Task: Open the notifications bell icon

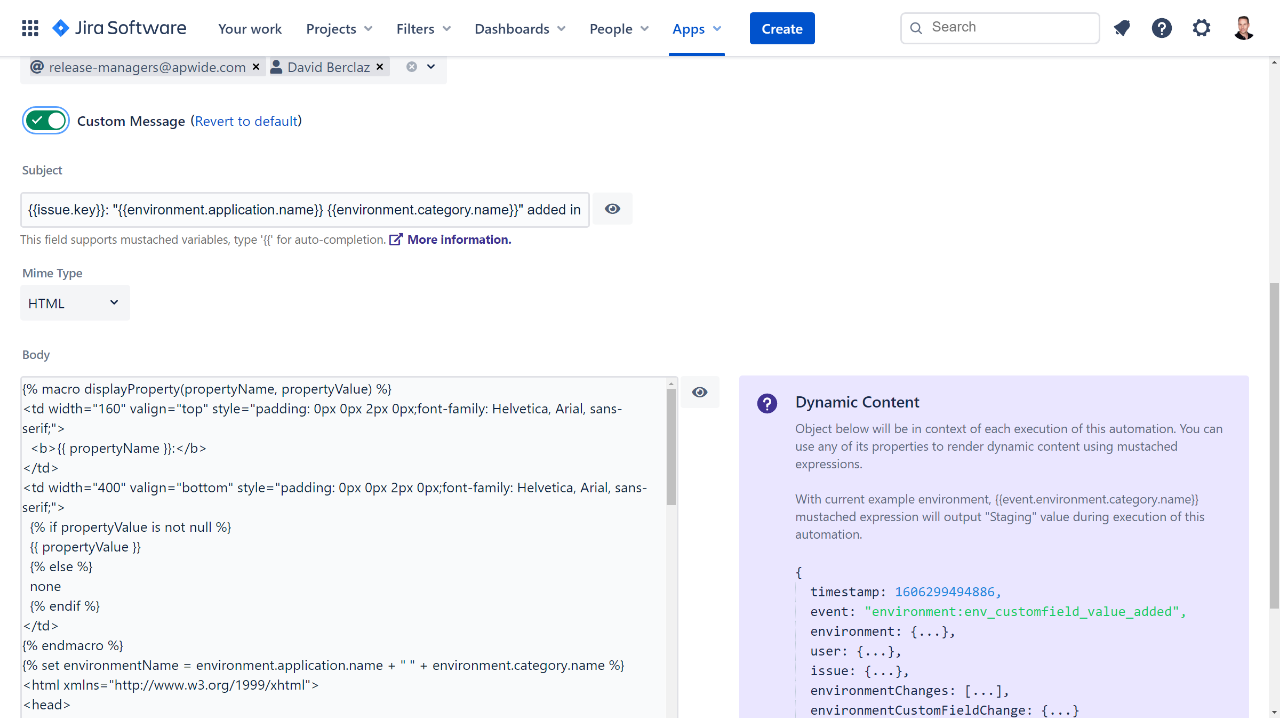Action: [x=1122, y=28]
